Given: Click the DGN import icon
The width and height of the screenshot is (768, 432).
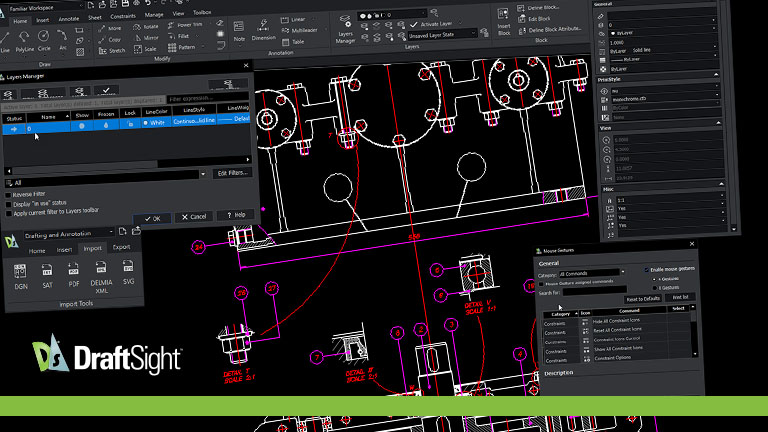Looking at the screenshot, I should 20,273.
